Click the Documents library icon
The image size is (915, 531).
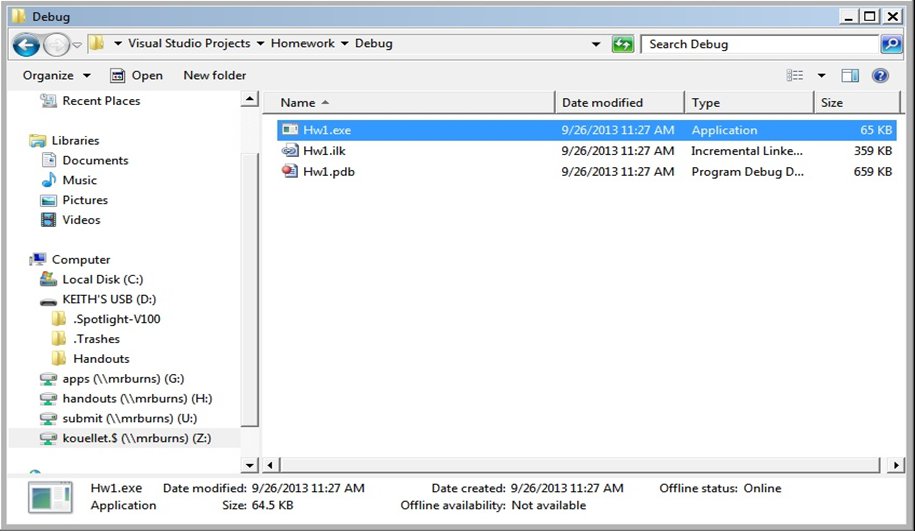(48, 160)
